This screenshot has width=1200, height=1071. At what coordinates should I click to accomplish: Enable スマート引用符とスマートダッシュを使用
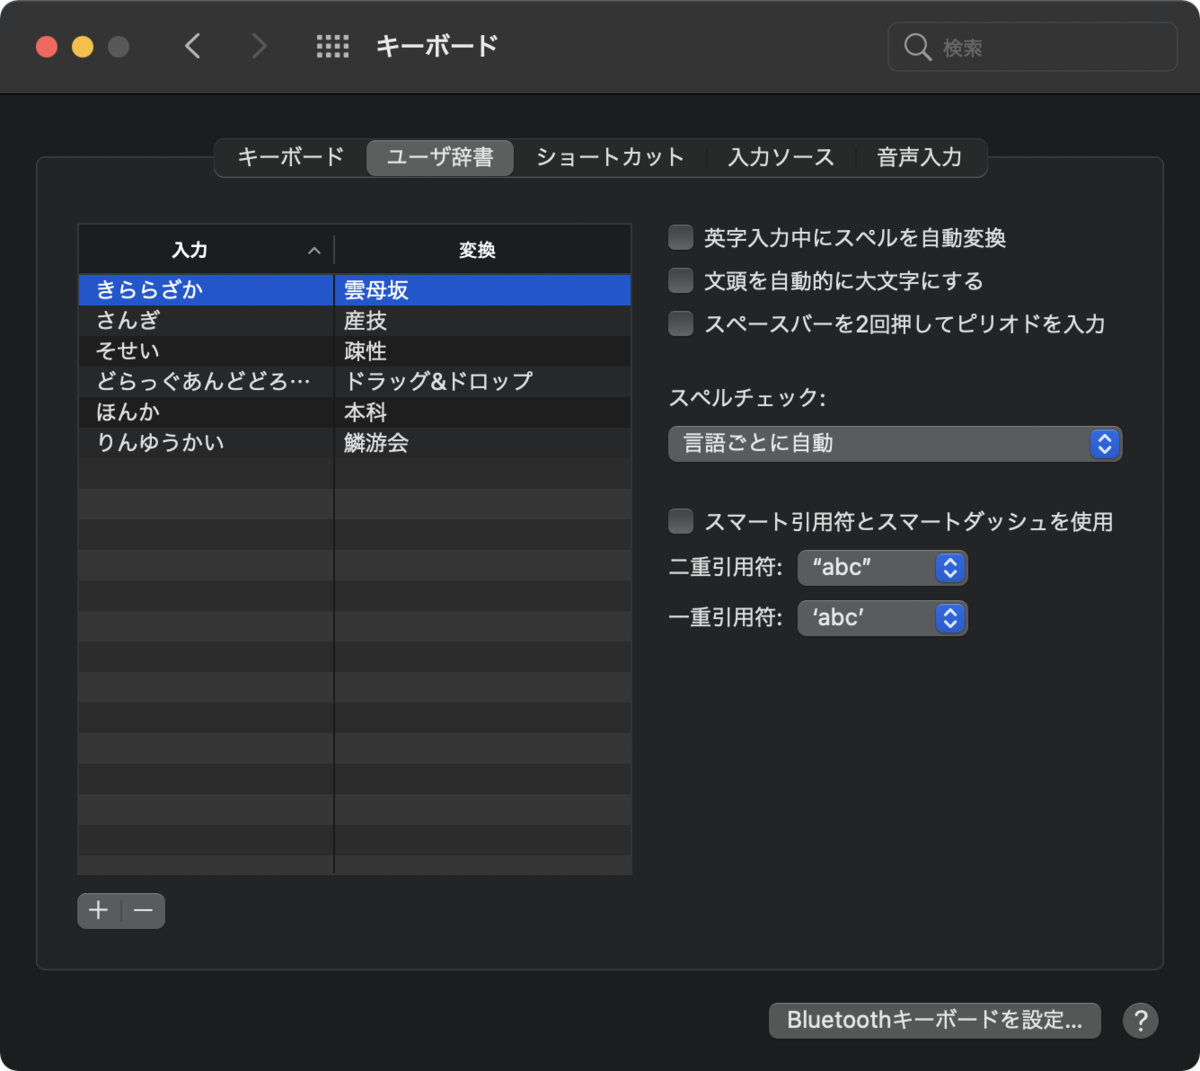pyautogui.click(x=680, y=520)
